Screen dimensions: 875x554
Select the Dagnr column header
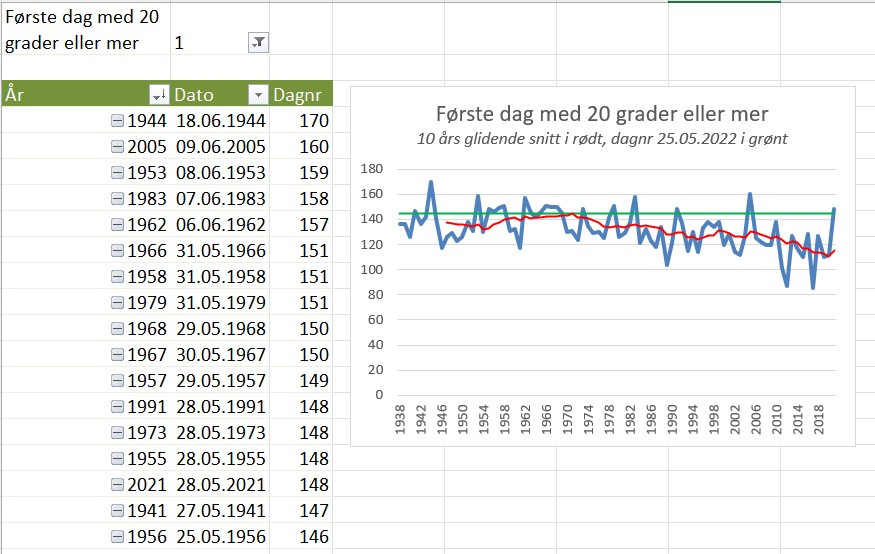pyautogui.click(x=301, y=95)
